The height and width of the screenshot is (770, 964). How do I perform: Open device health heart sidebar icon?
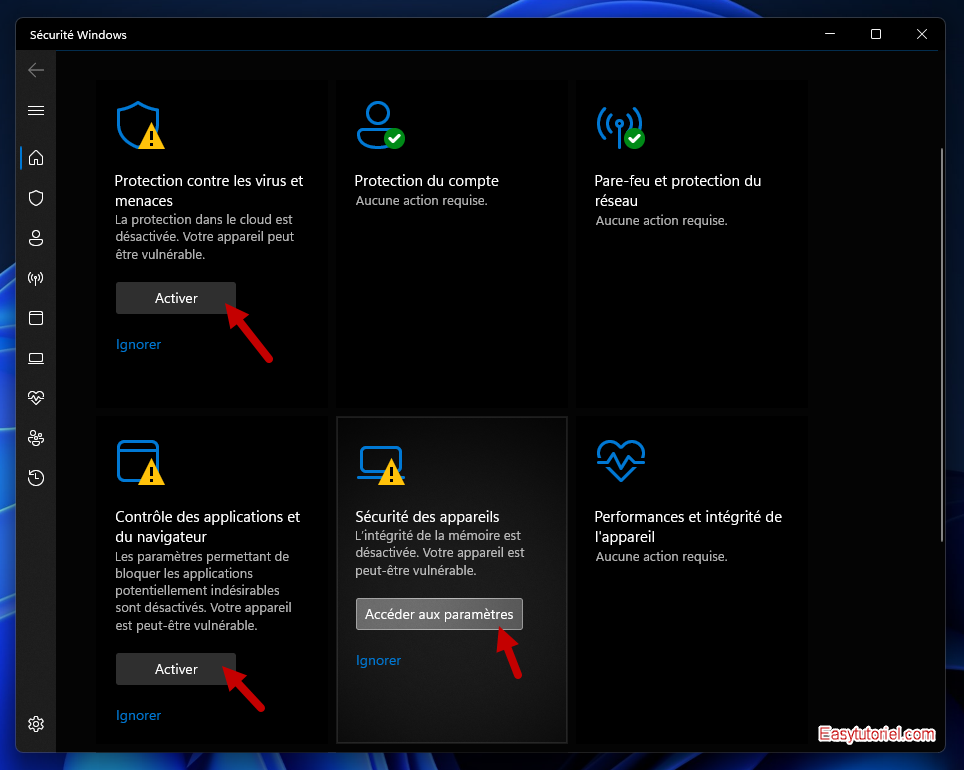click(36, 398)
